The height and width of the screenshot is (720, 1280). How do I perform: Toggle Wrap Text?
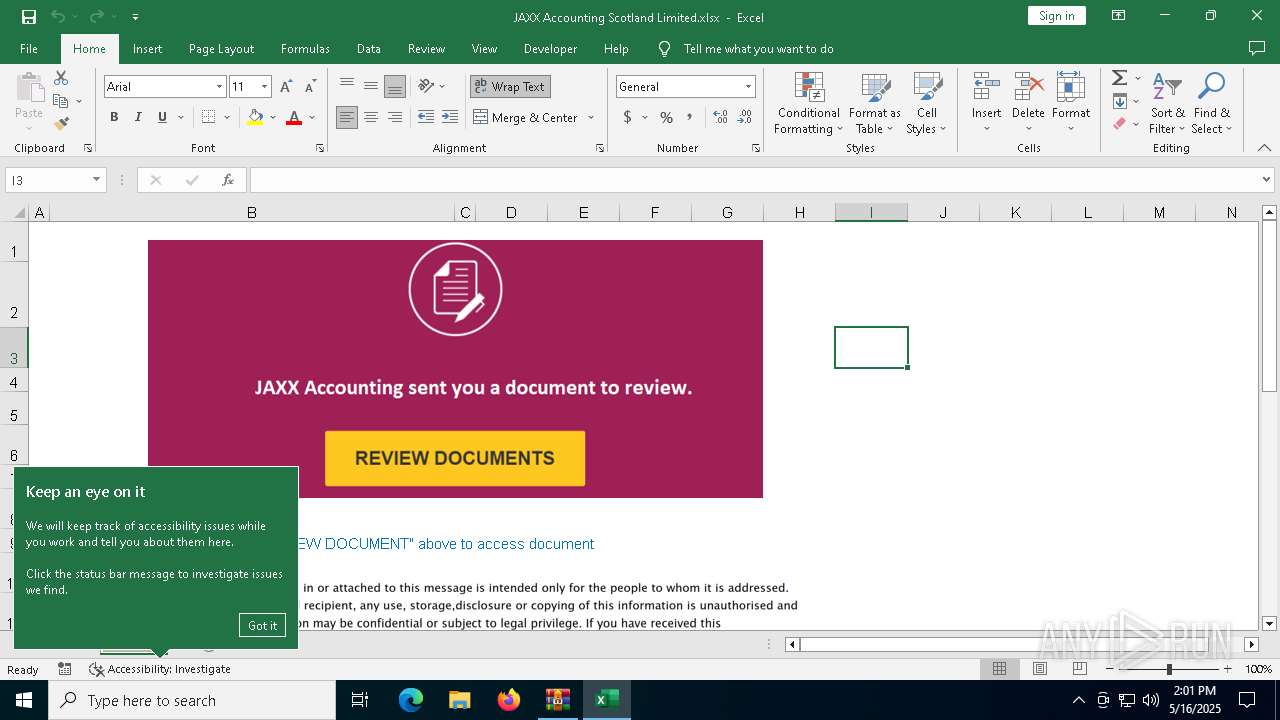point(510,87)
